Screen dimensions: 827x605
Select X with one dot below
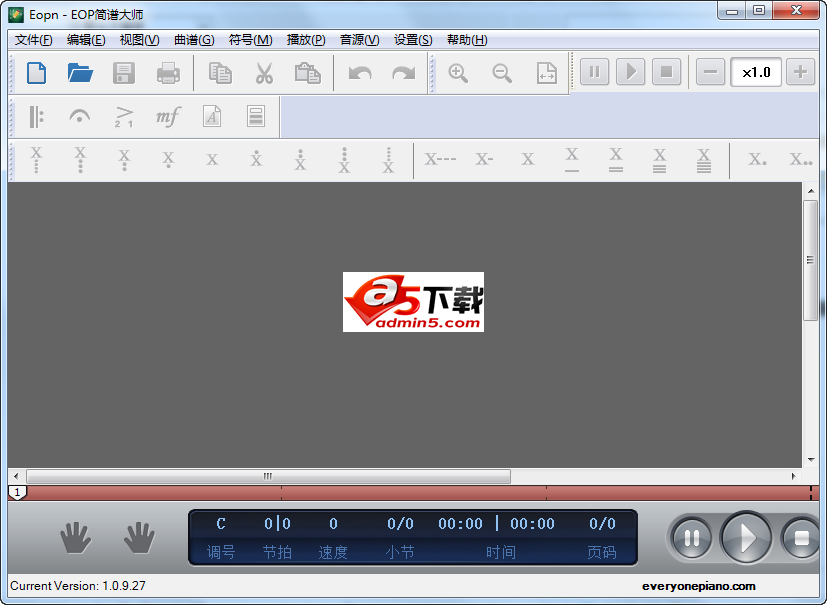pyautogui.click(x=168, y=159)
